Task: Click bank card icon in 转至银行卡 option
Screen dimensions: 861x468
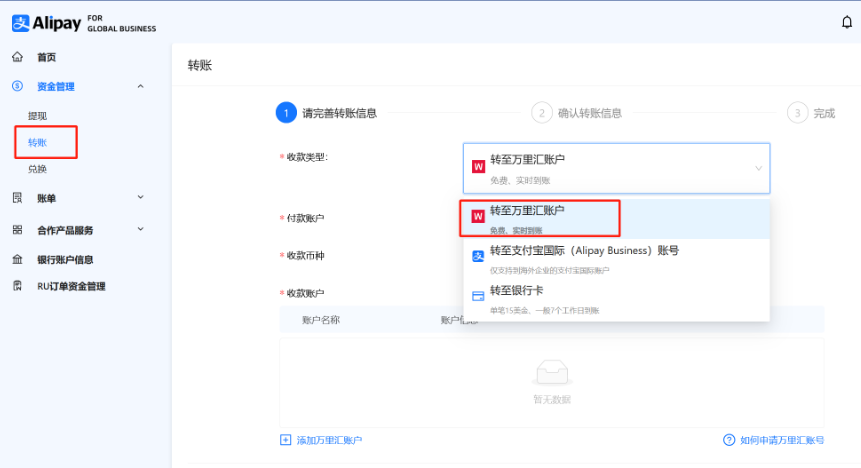Action: tap(478, 296)
